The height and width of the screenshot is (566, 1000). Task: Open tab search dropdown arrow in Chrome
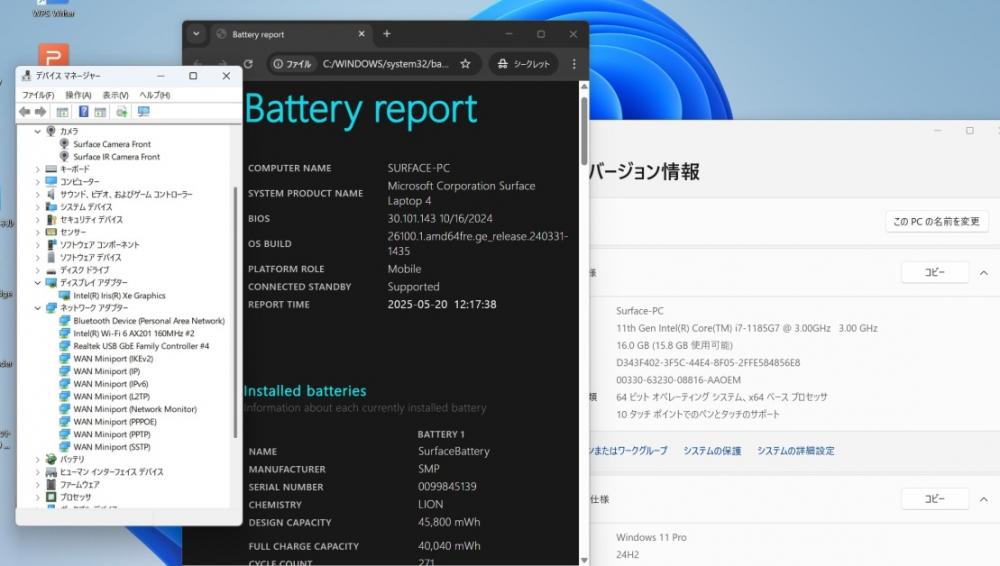(196, 34)
